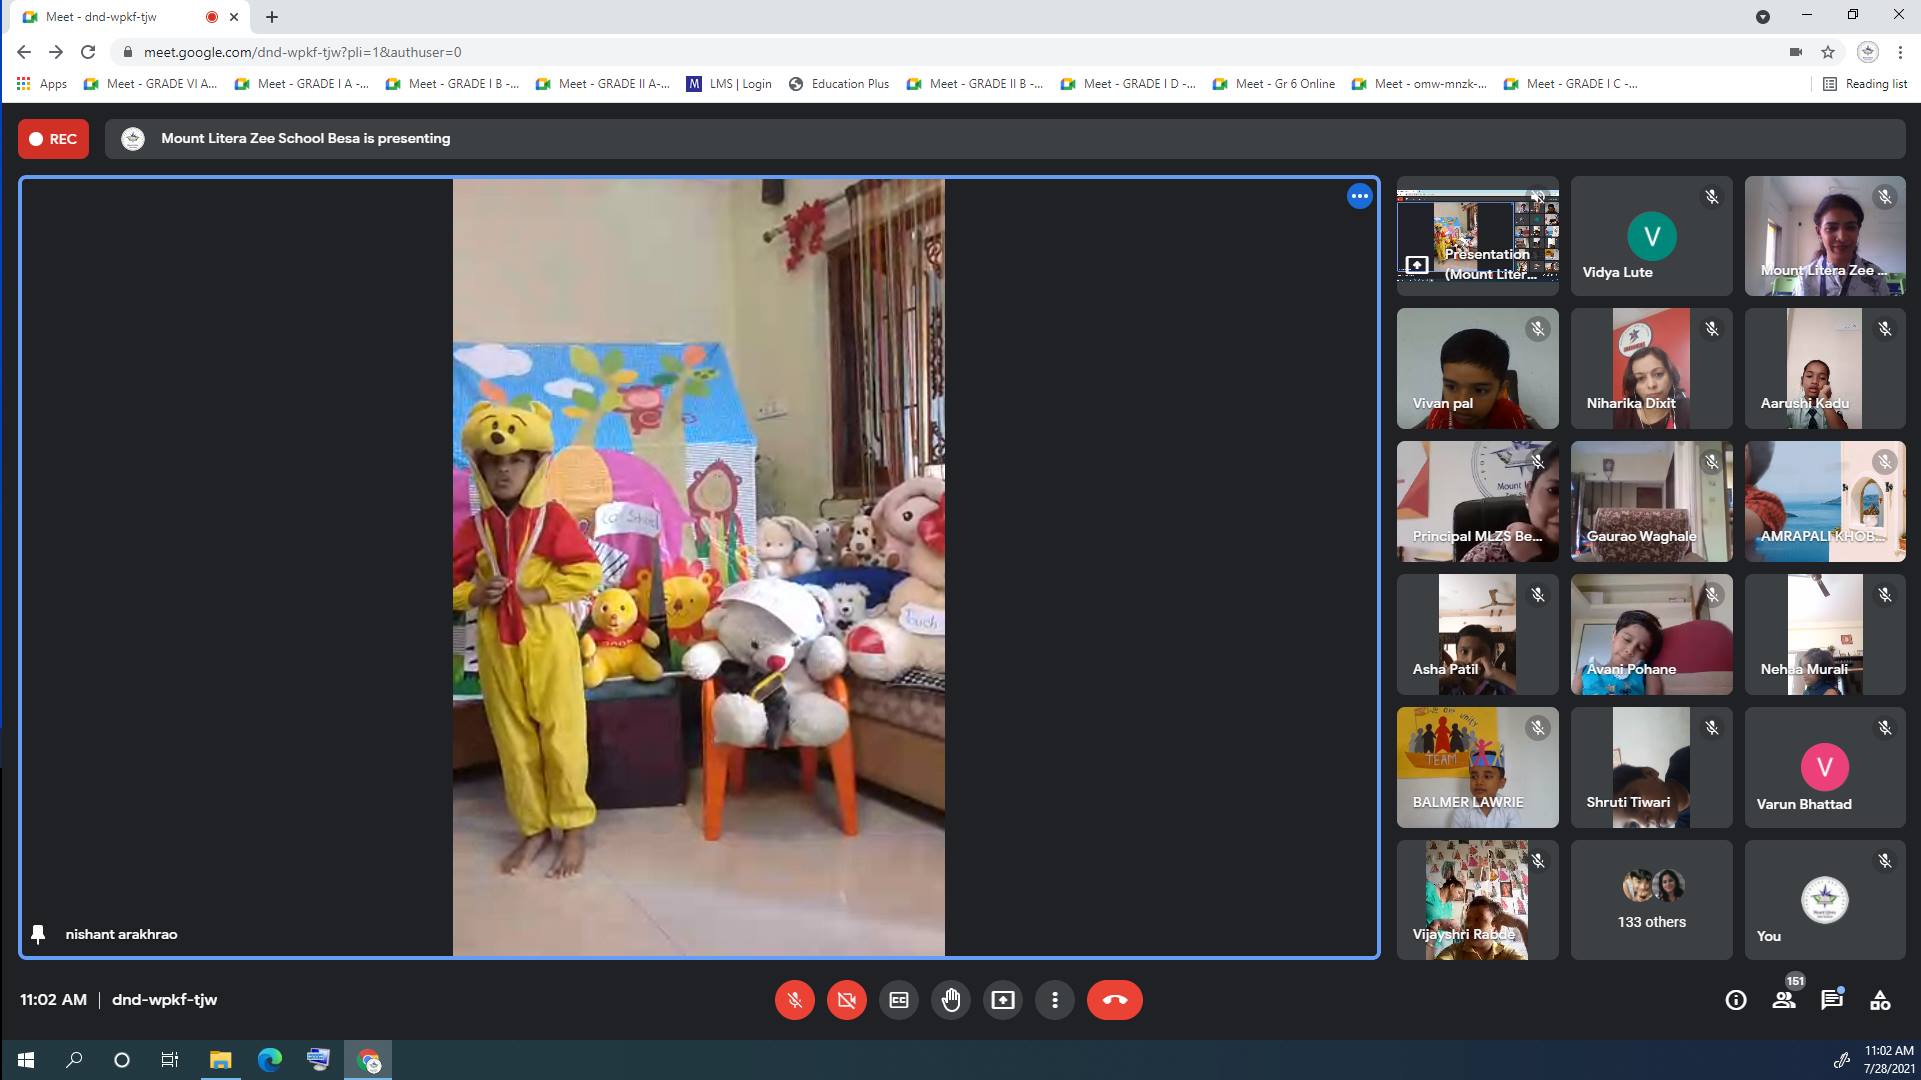The height and width of the screenshot is (1080, 1921).
Task: Click the Chrome icon on the taskbar
Action: [369, 1060]
